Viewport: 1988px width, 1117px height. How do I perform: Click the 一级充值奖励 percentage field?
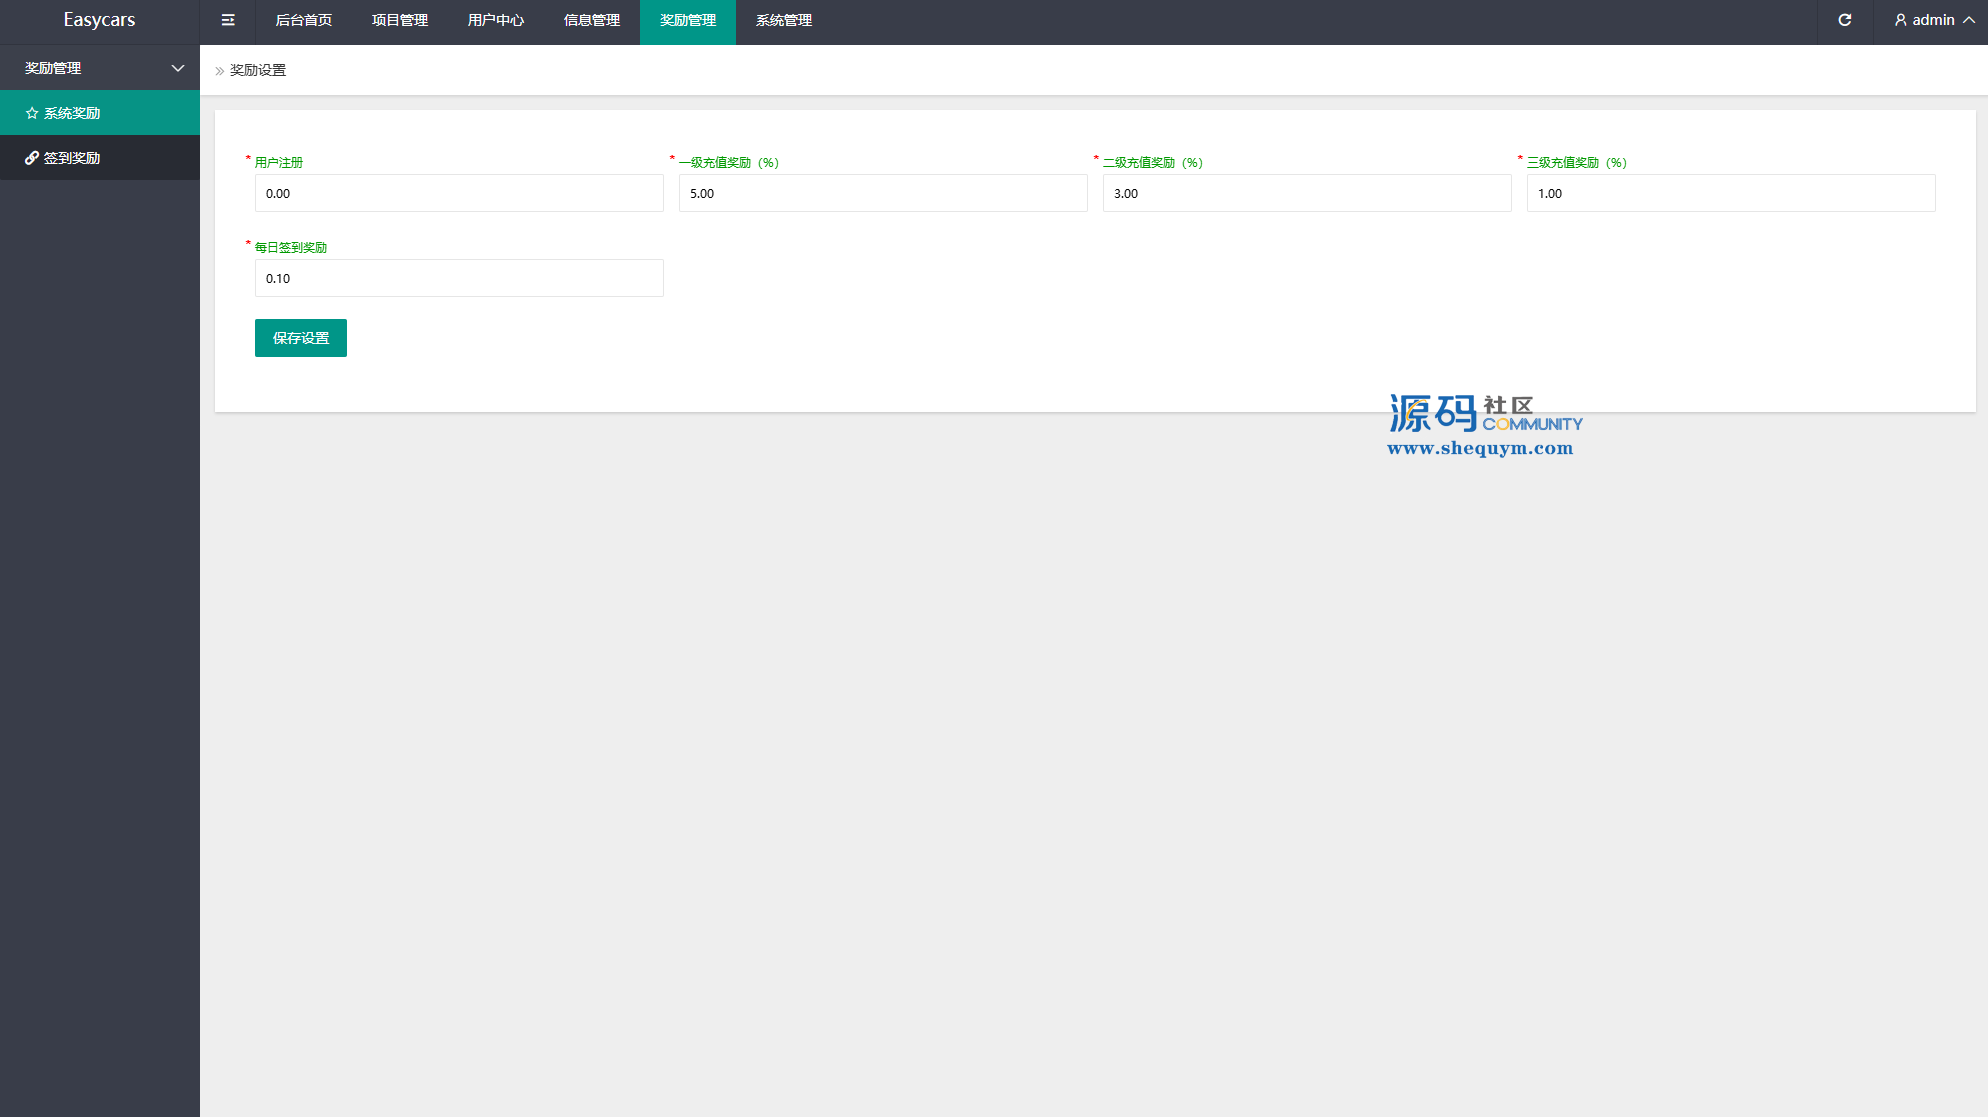[x=883, y=193]
